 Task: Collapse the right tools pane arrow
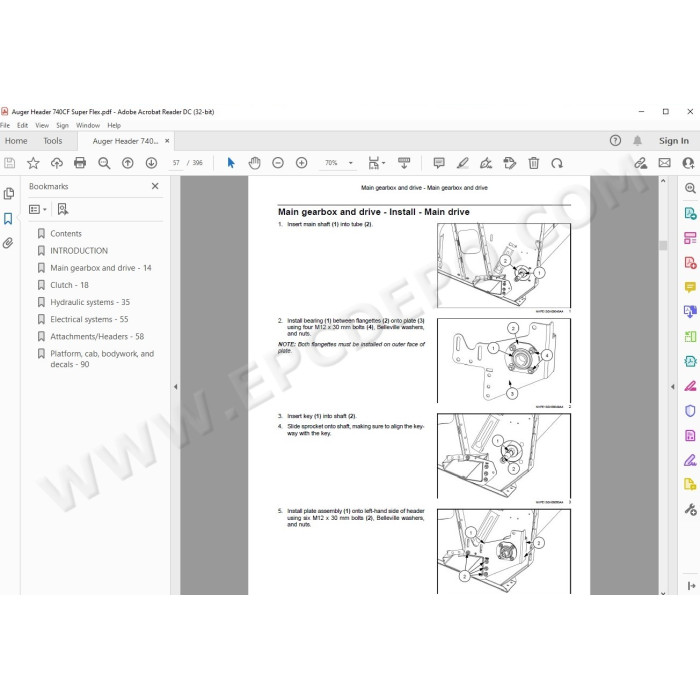point(673,387)
